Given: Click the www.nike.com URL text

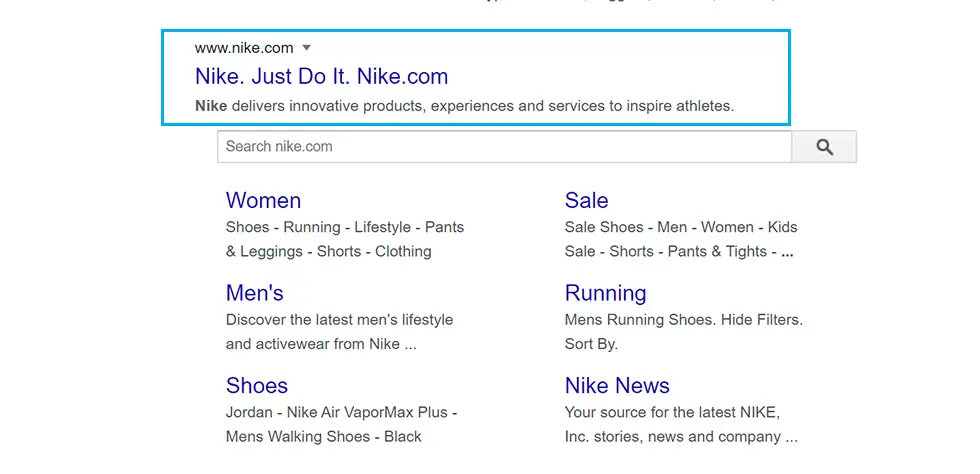Looking at the screenshot, I should tap(244, 48).
